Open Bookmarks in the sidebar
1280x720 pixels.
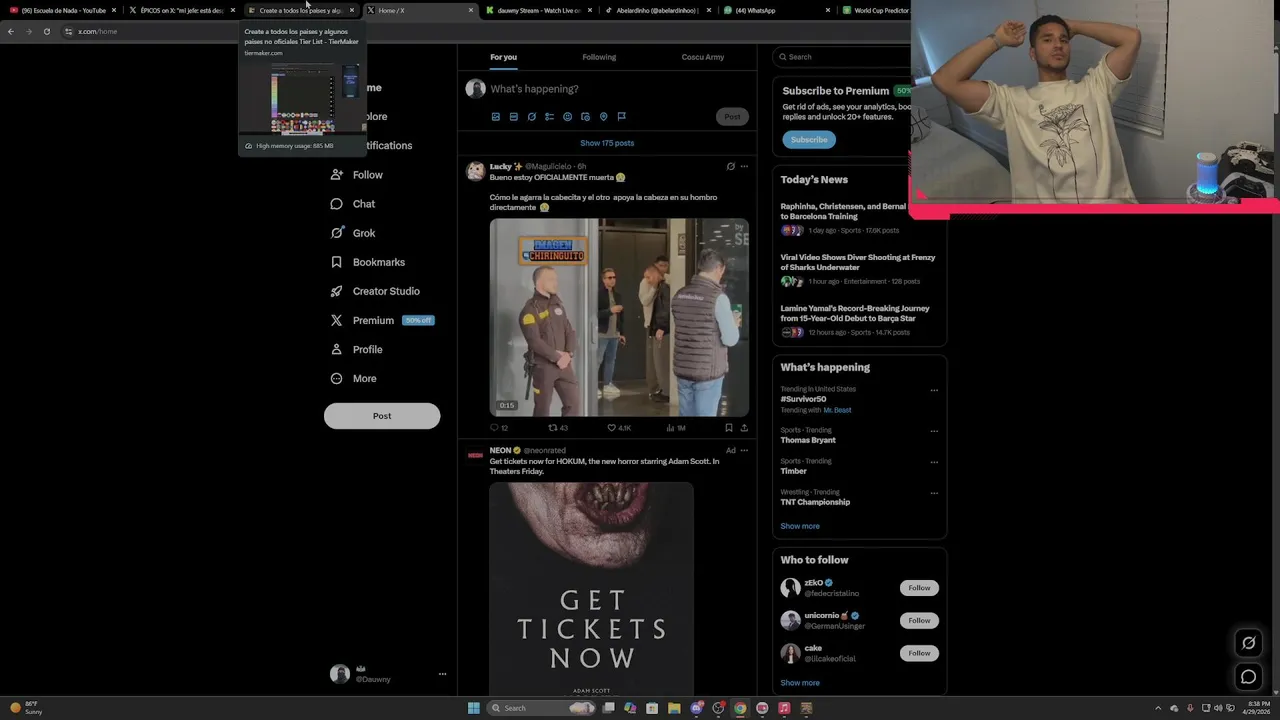pos(368,262)
